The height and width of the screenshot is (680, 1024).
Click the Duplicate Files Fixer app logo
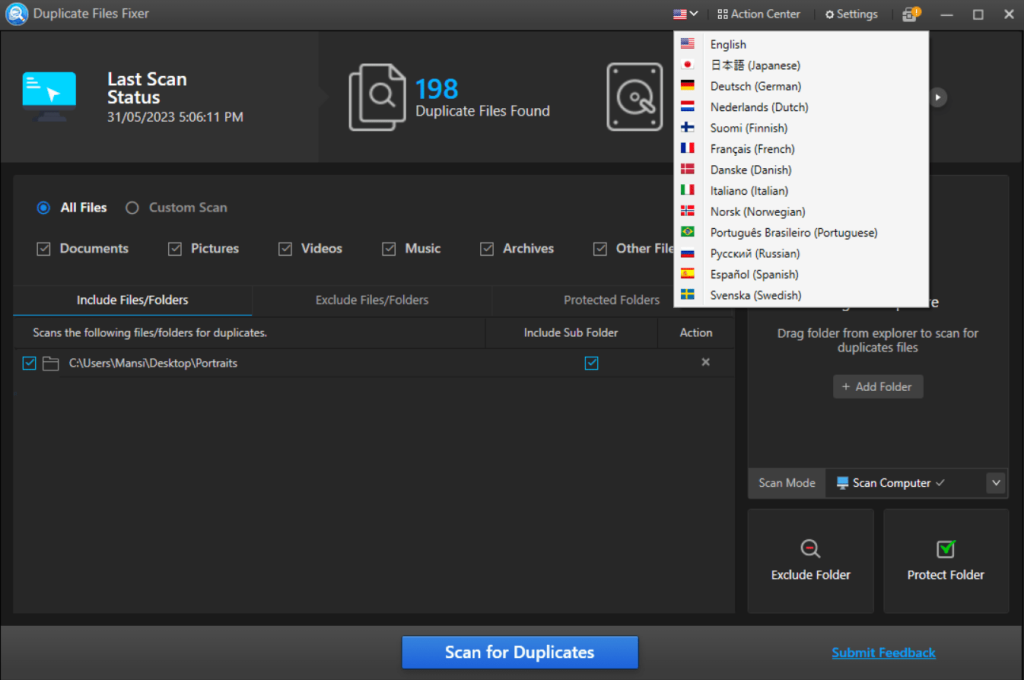[16, 14]
